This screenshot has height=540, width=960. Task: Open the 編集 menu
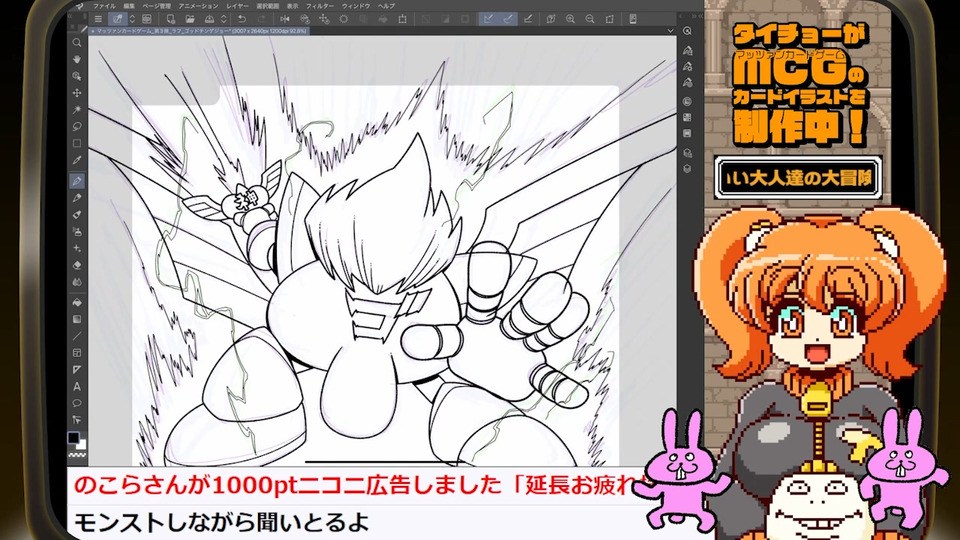(x=129, y=6)
